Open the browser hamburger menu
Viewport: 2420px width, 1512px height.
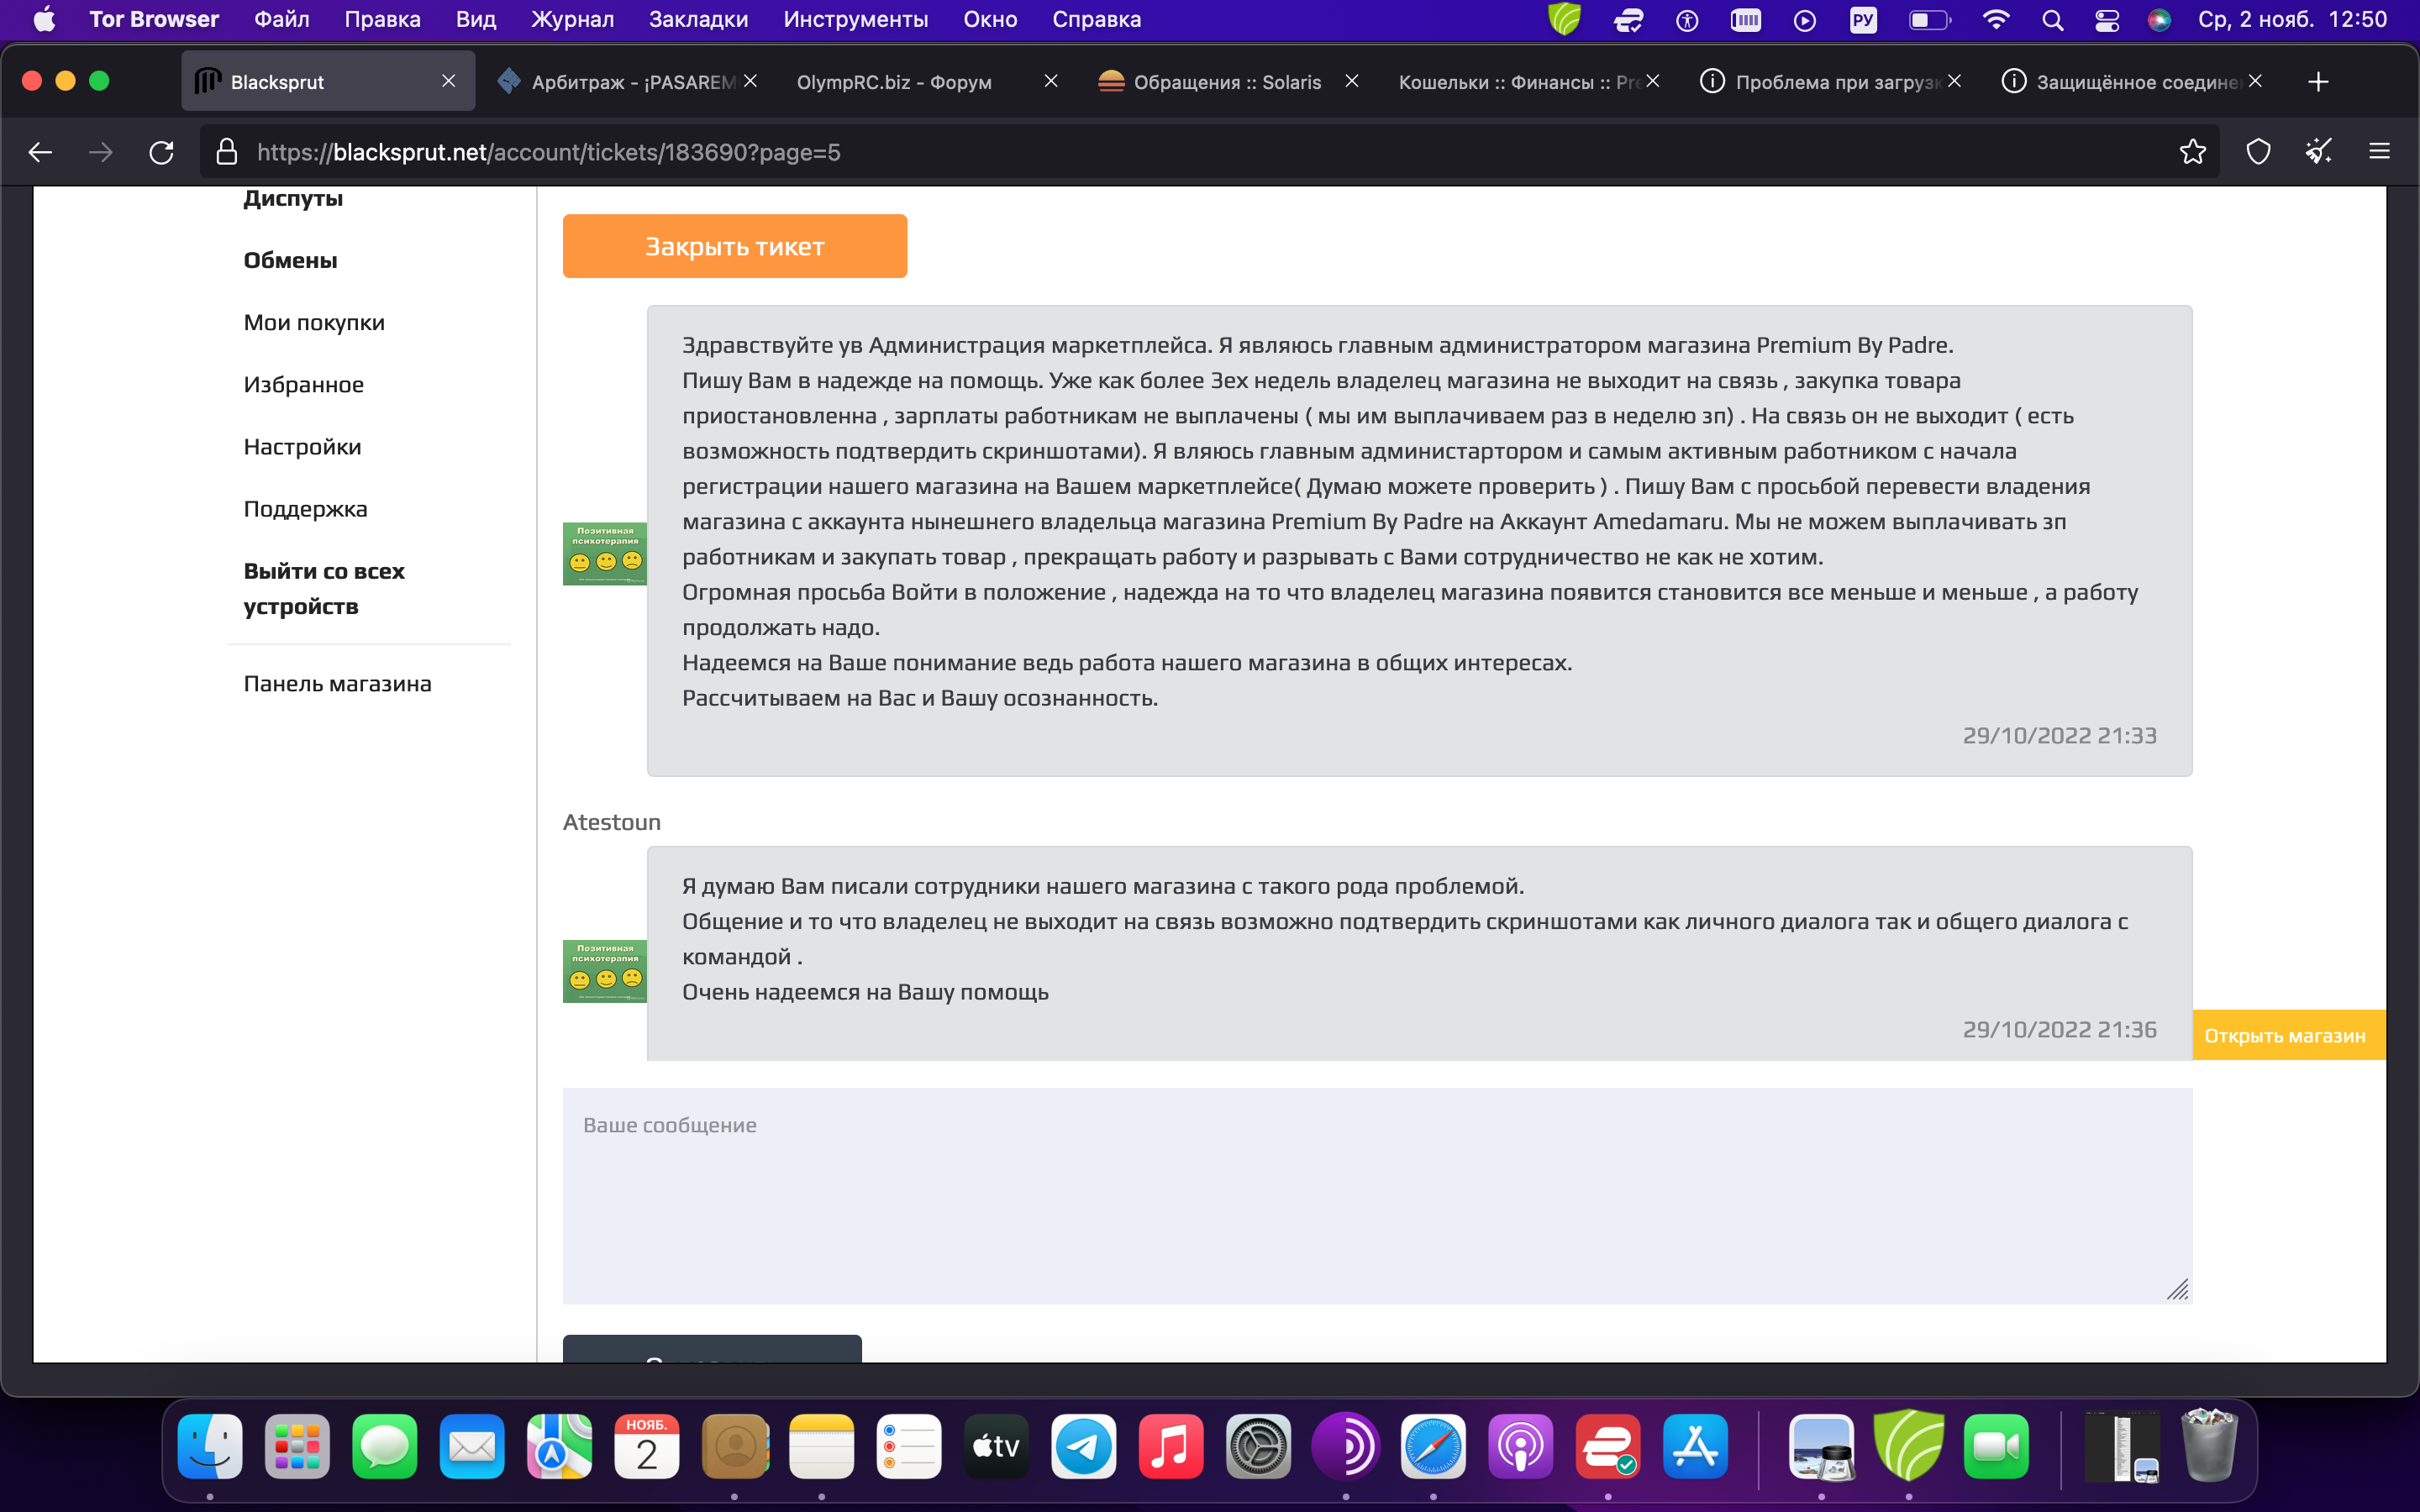[2379, 152]
